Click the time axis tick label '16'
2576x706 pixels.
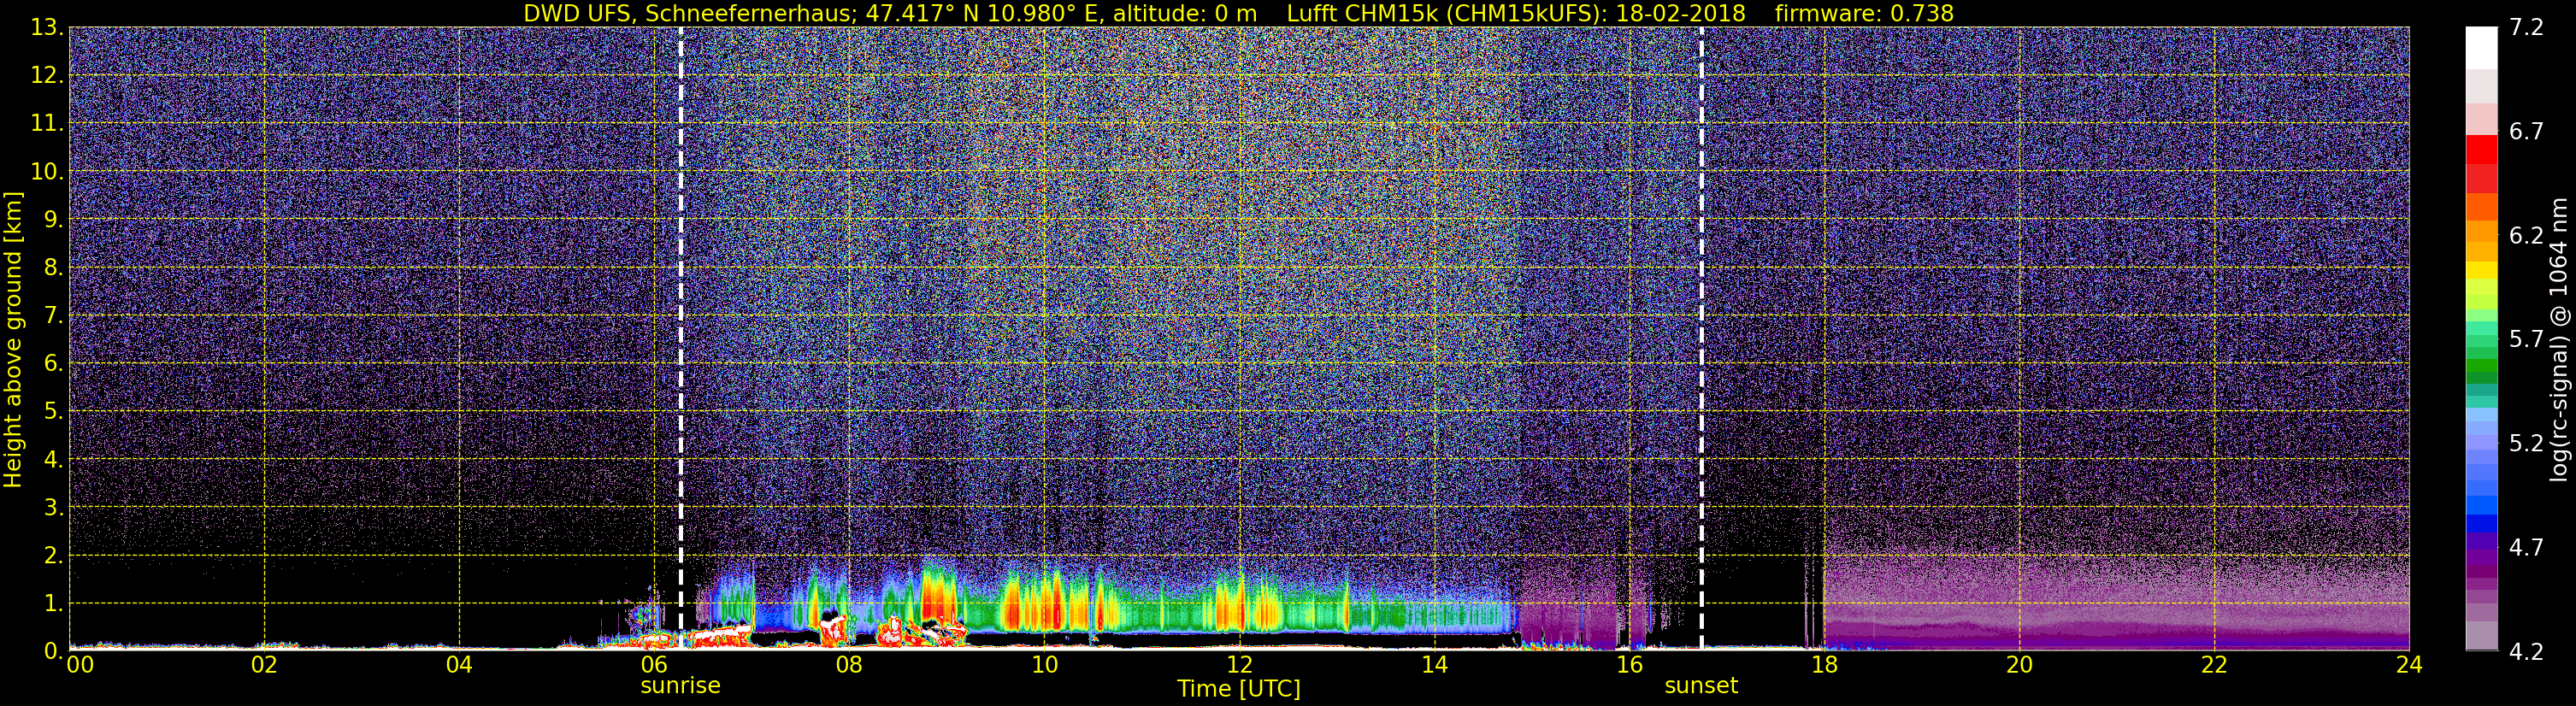1629,665
